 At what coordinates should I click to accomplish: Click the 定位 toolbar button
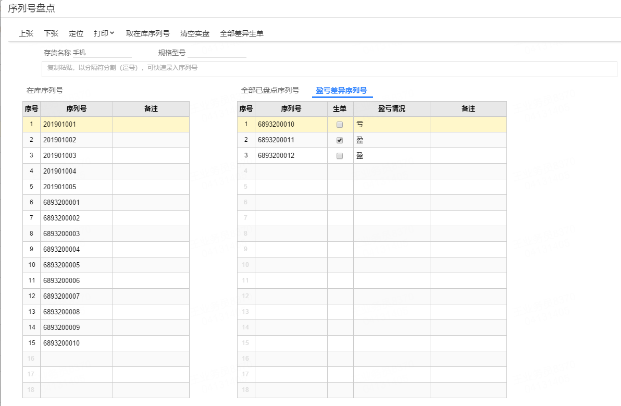[x=76, y=34]
